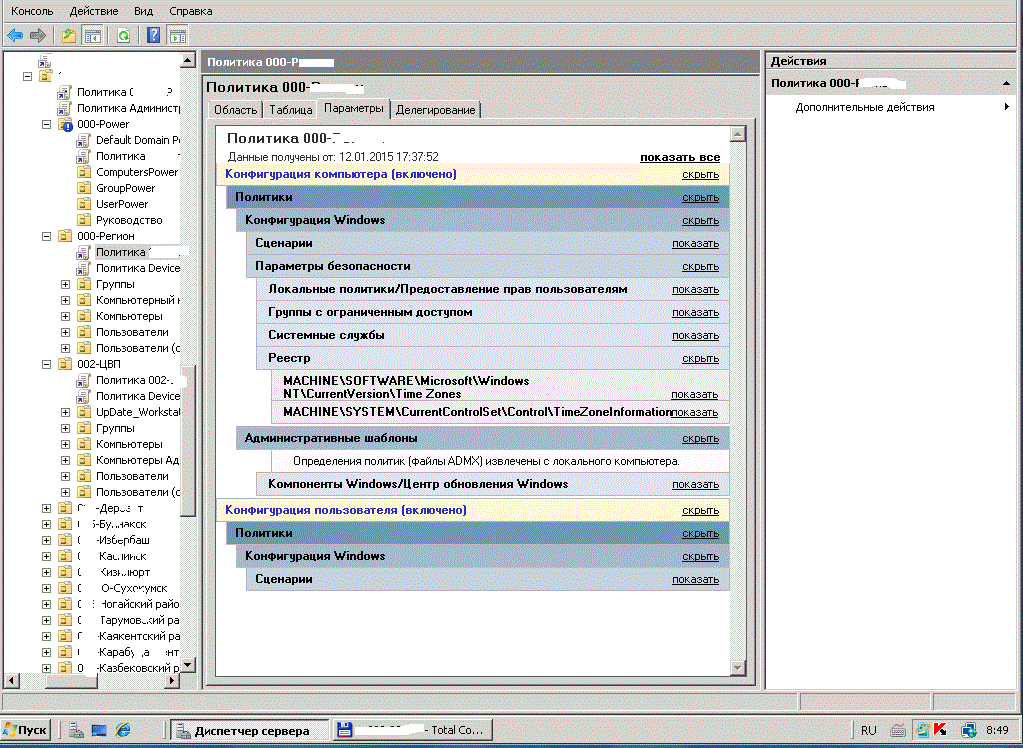Hide the Конфигурация пользователя section

pos(701,510)
